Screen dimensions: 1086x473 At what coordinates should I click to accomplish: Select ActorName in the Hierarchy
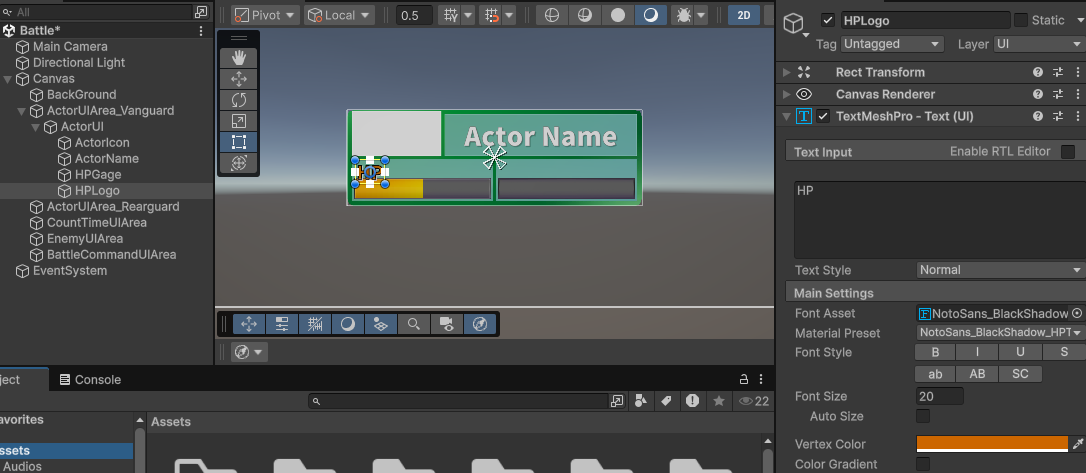point(106,159)
